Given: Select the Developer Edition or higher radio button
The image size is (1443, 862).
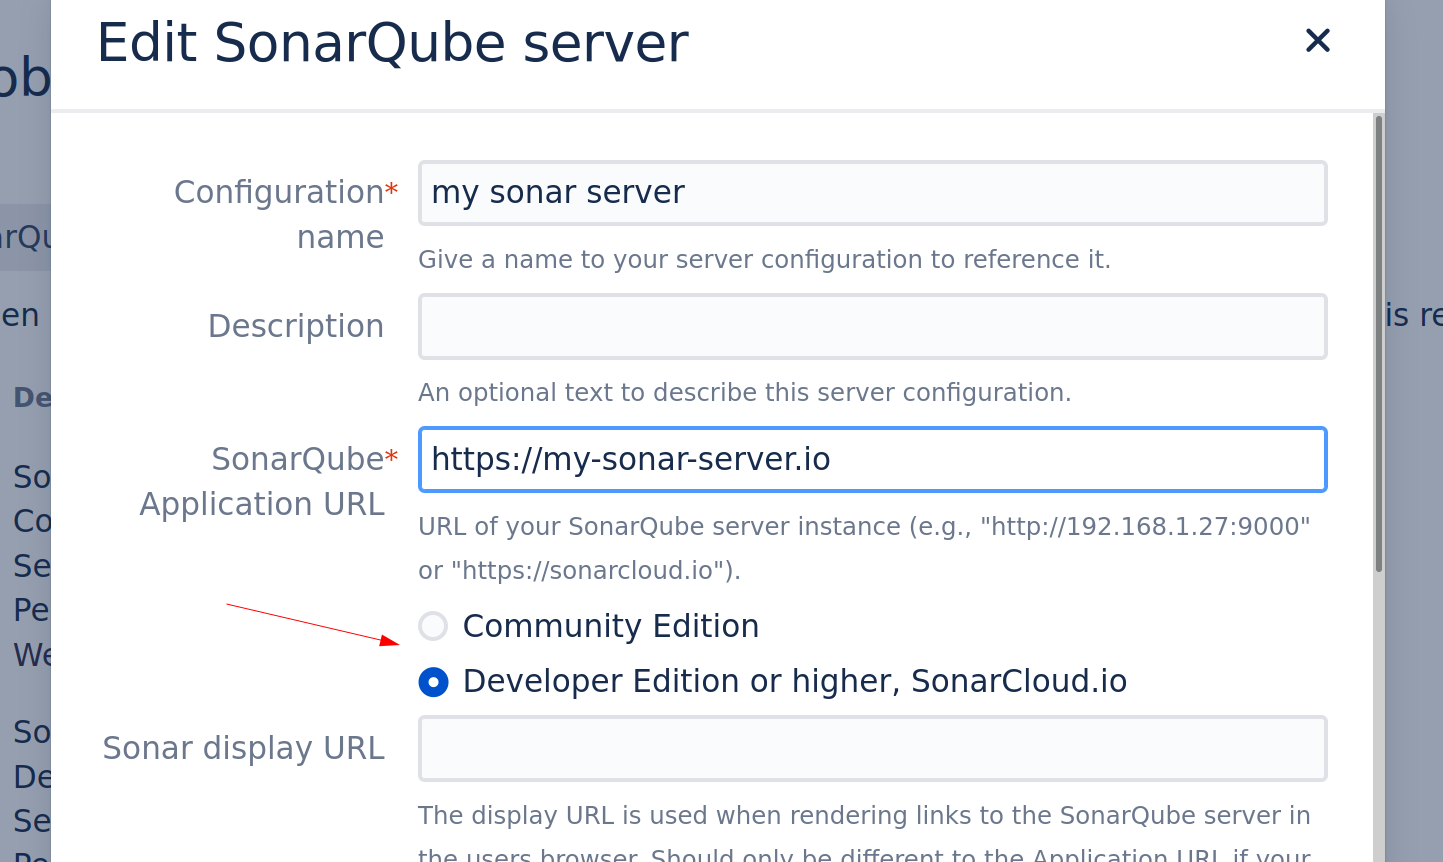Looking at the screenshot, I should (x=433, y=682).
